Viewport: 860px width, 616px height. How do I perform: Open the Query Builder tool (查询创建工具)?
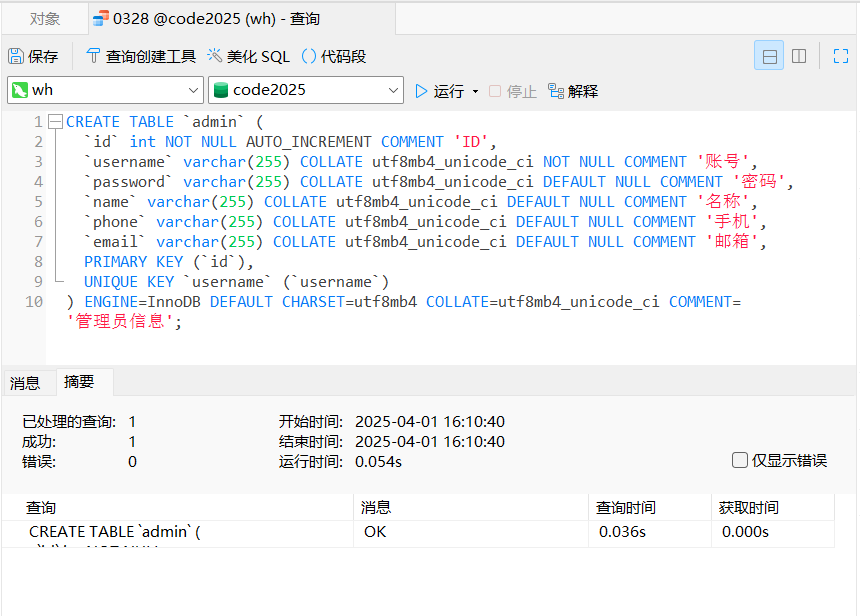point(141,56)
